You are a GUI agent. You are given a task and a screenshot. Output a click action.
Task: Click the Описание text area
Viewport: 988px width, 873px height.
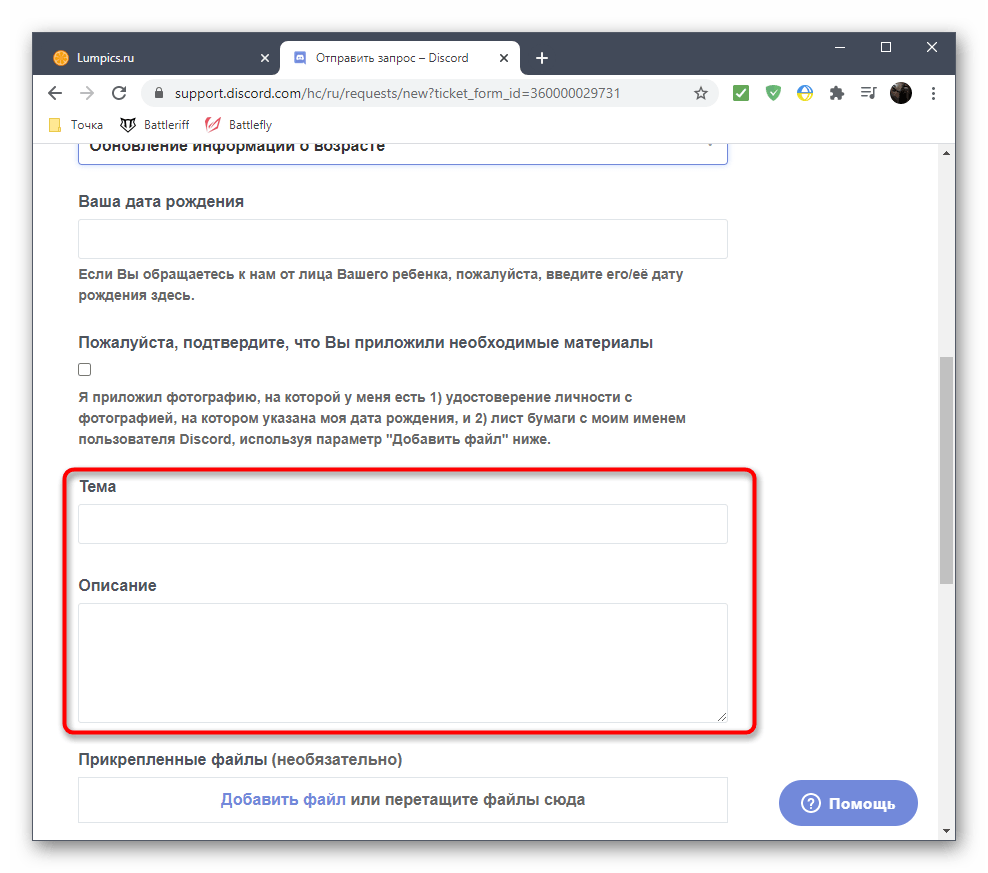coord(403,662)
